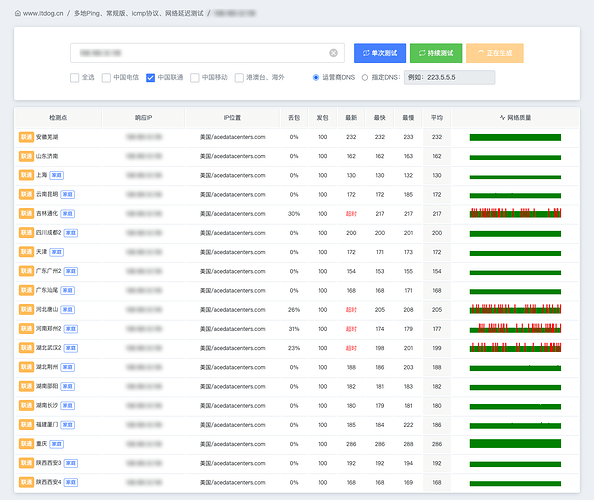Sort by the 响应IP column header
Screen dimensions: 594x500
click(x=144, y=118)
